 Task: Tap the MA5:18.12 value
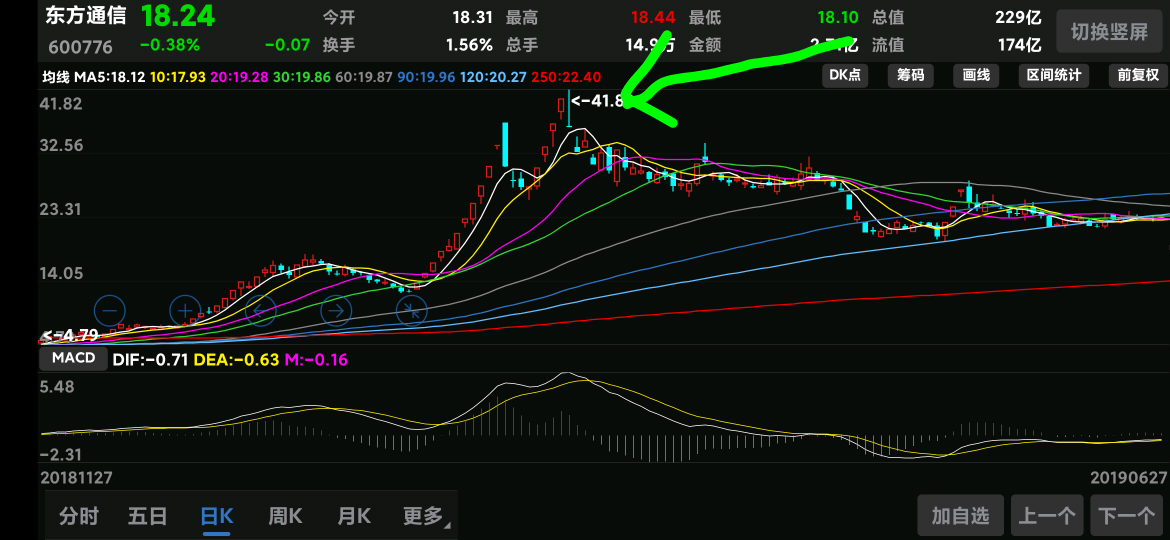(110, 77)
